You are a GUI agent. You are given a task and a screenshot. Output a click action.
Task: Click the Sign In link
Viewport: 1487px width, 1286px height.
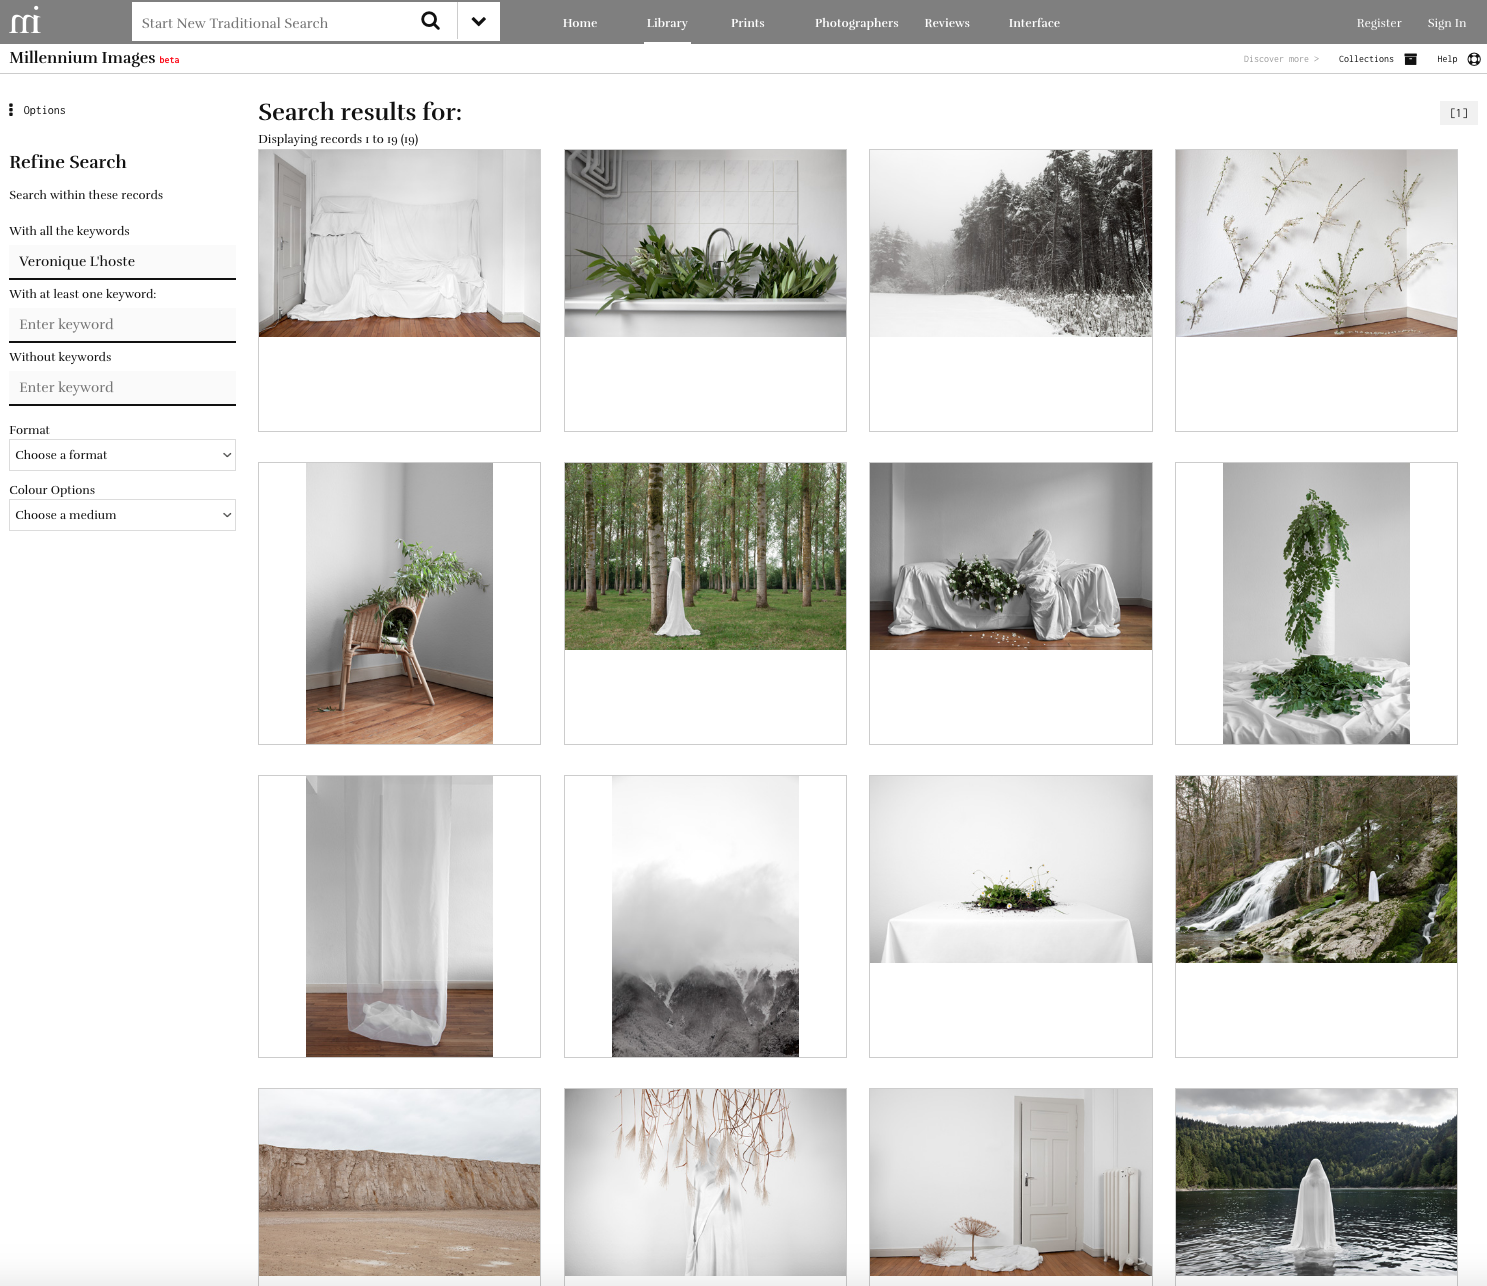pyautogui.click(x=1447, y=23)
